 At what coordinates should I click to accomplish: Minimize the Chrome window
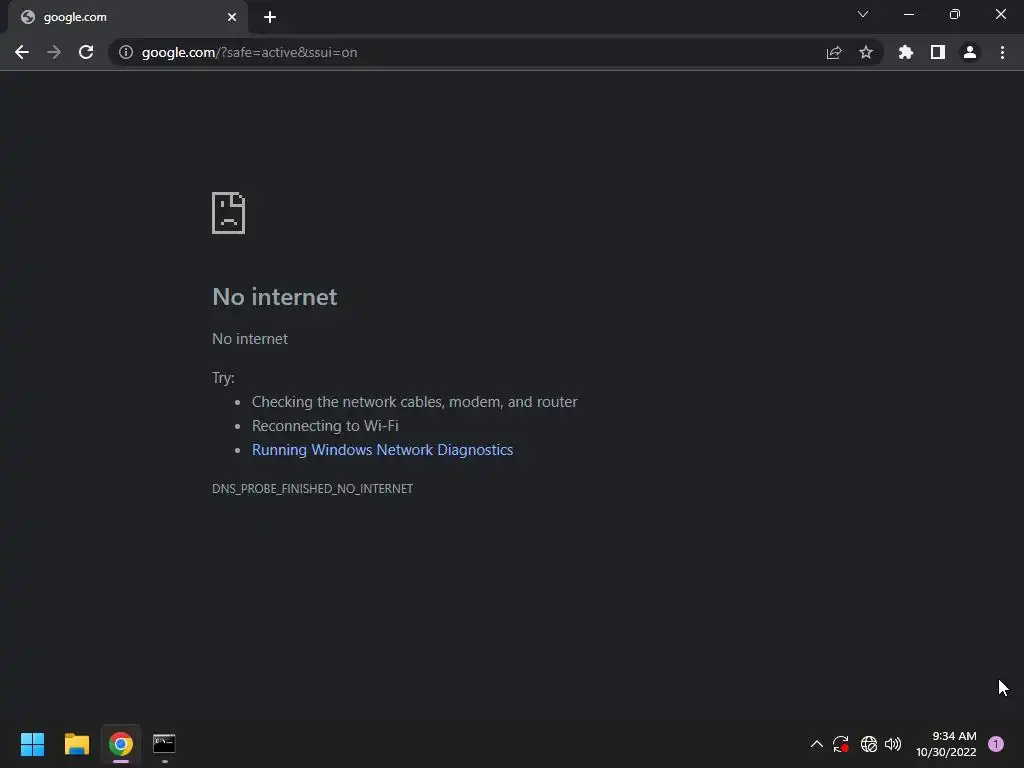click(909, 14)
